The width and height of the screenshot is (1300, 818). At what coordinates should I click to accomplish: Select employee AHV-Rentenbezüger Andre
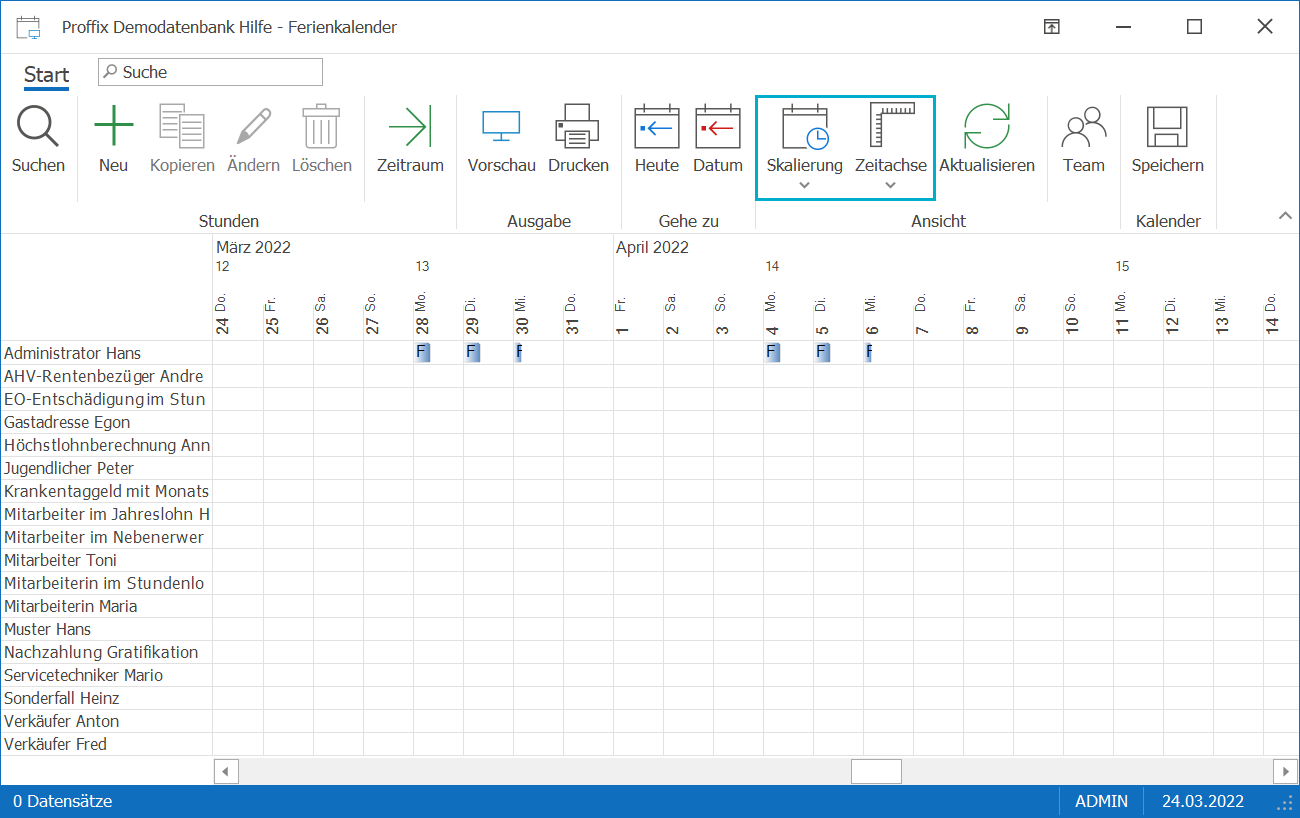(104, 376)
